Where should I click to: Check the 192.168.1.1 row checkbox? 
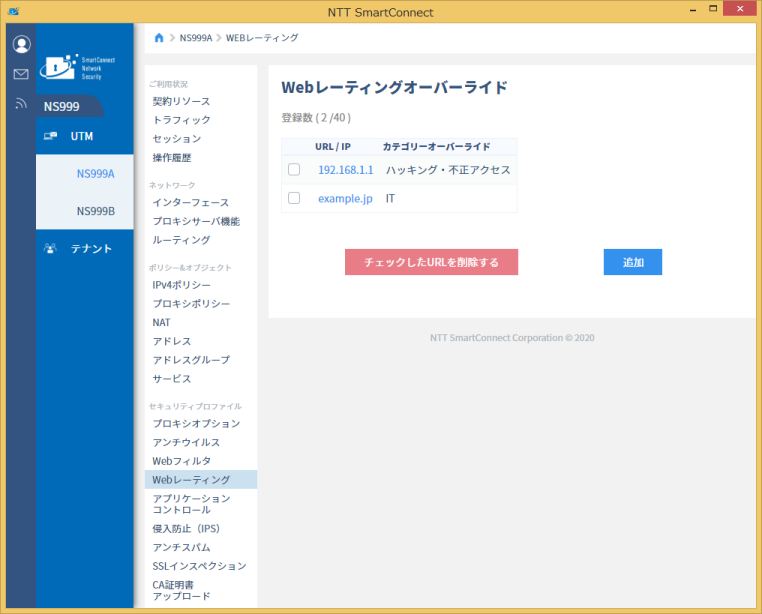pyautogui.click(x=294, y=169)
